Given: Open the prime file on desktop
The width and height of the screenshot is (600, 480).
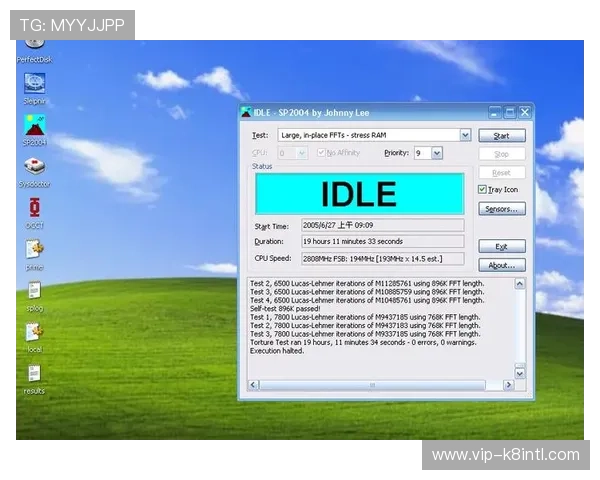Looking at the screenshot, I should (x=34, y=250).
